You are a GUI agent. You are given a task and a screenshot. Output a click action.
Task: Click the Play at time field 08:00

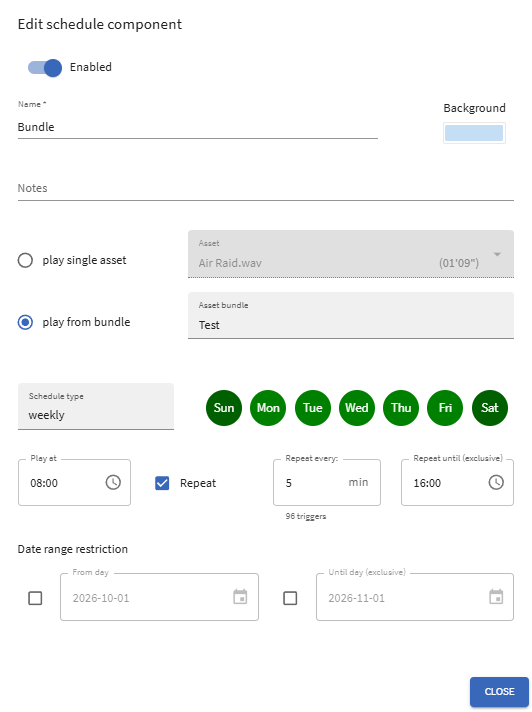pyautogui.click(x=74, y=482)
